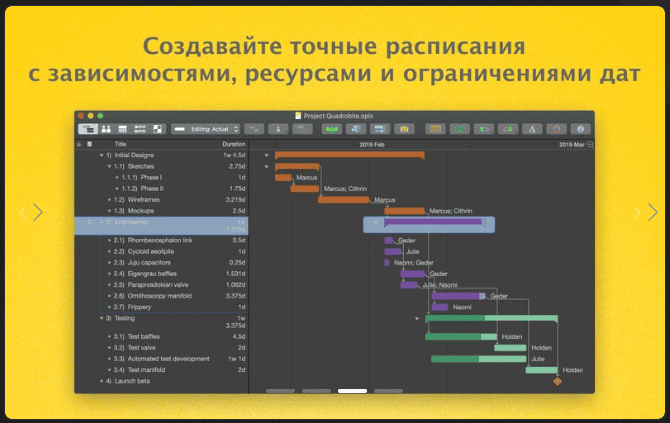This screenshot has height=423, width=670.
Task: Click the camera set-baseline toolbar icon
Action: pos(404,129)
